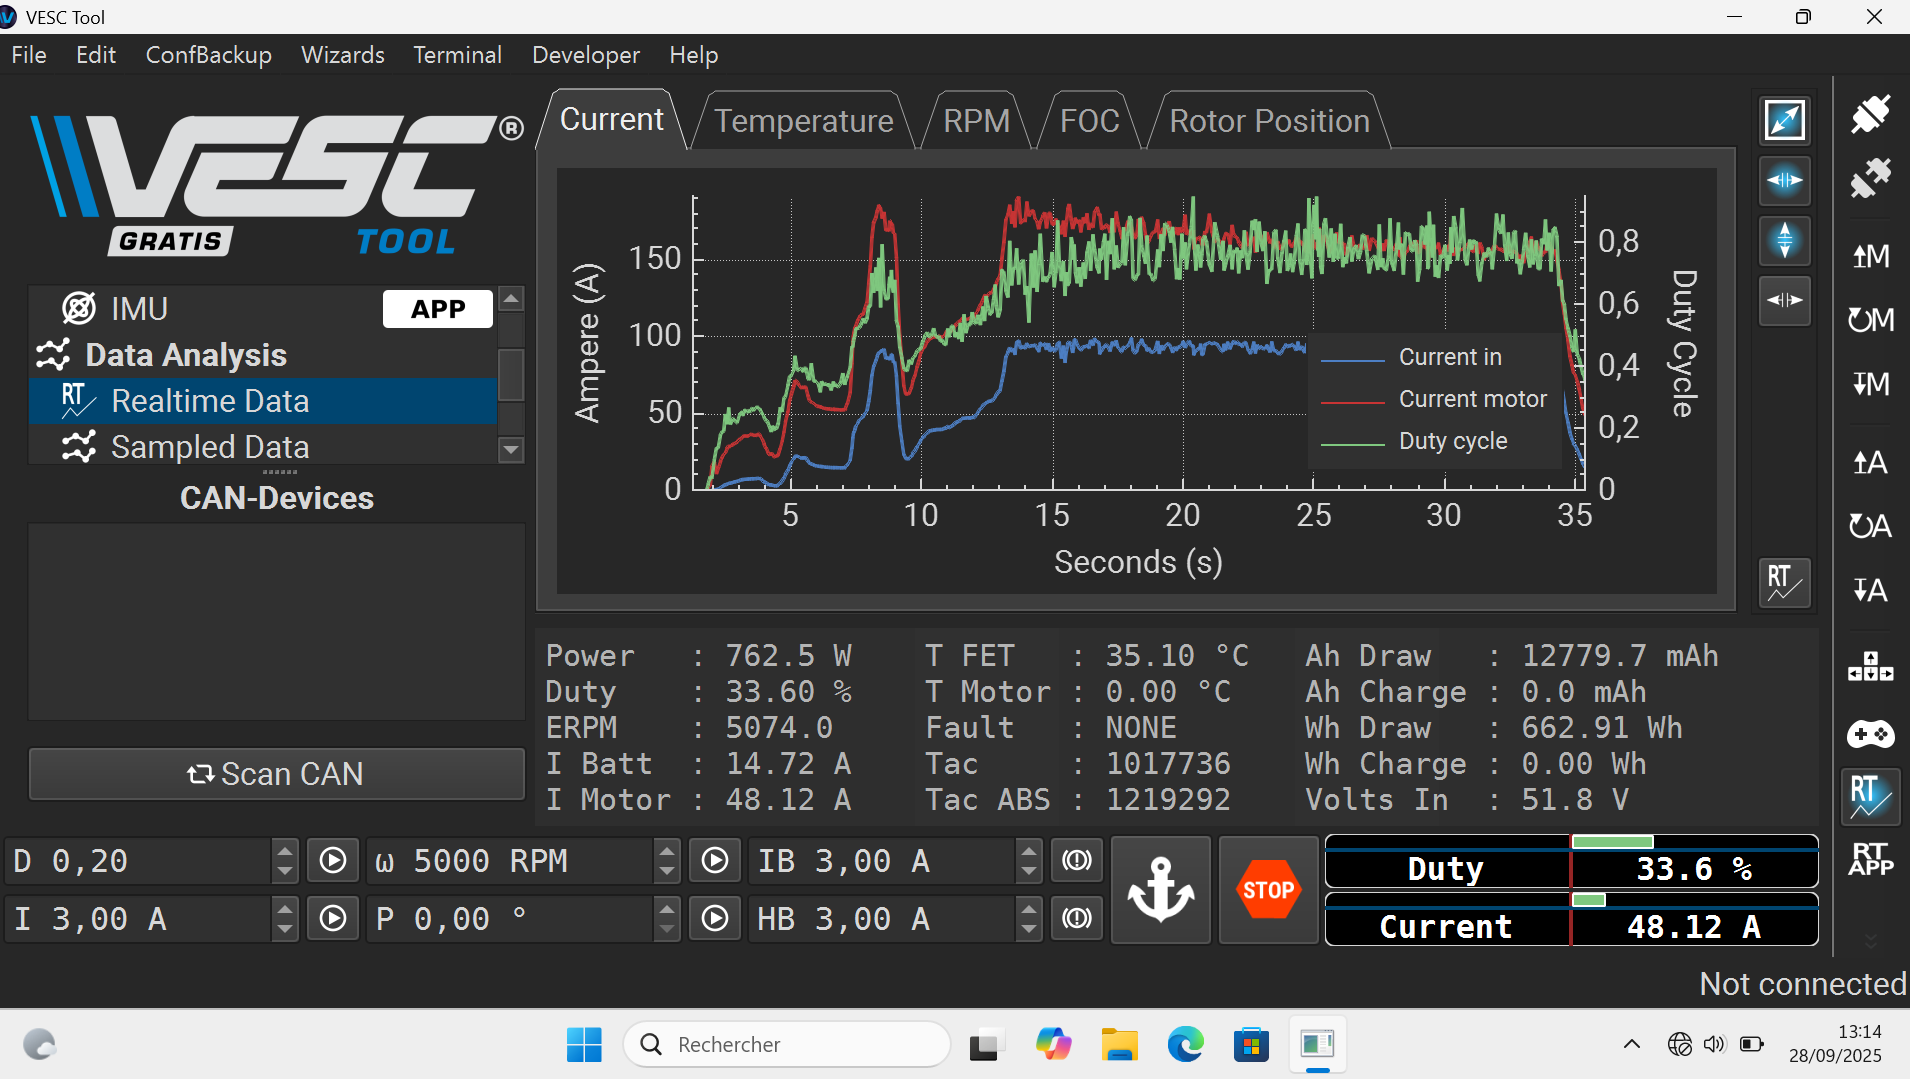The image size is (1910, 1079).
Task: Decrease HB handbrake current with down stepper
Action: (x=1029, y=930)
